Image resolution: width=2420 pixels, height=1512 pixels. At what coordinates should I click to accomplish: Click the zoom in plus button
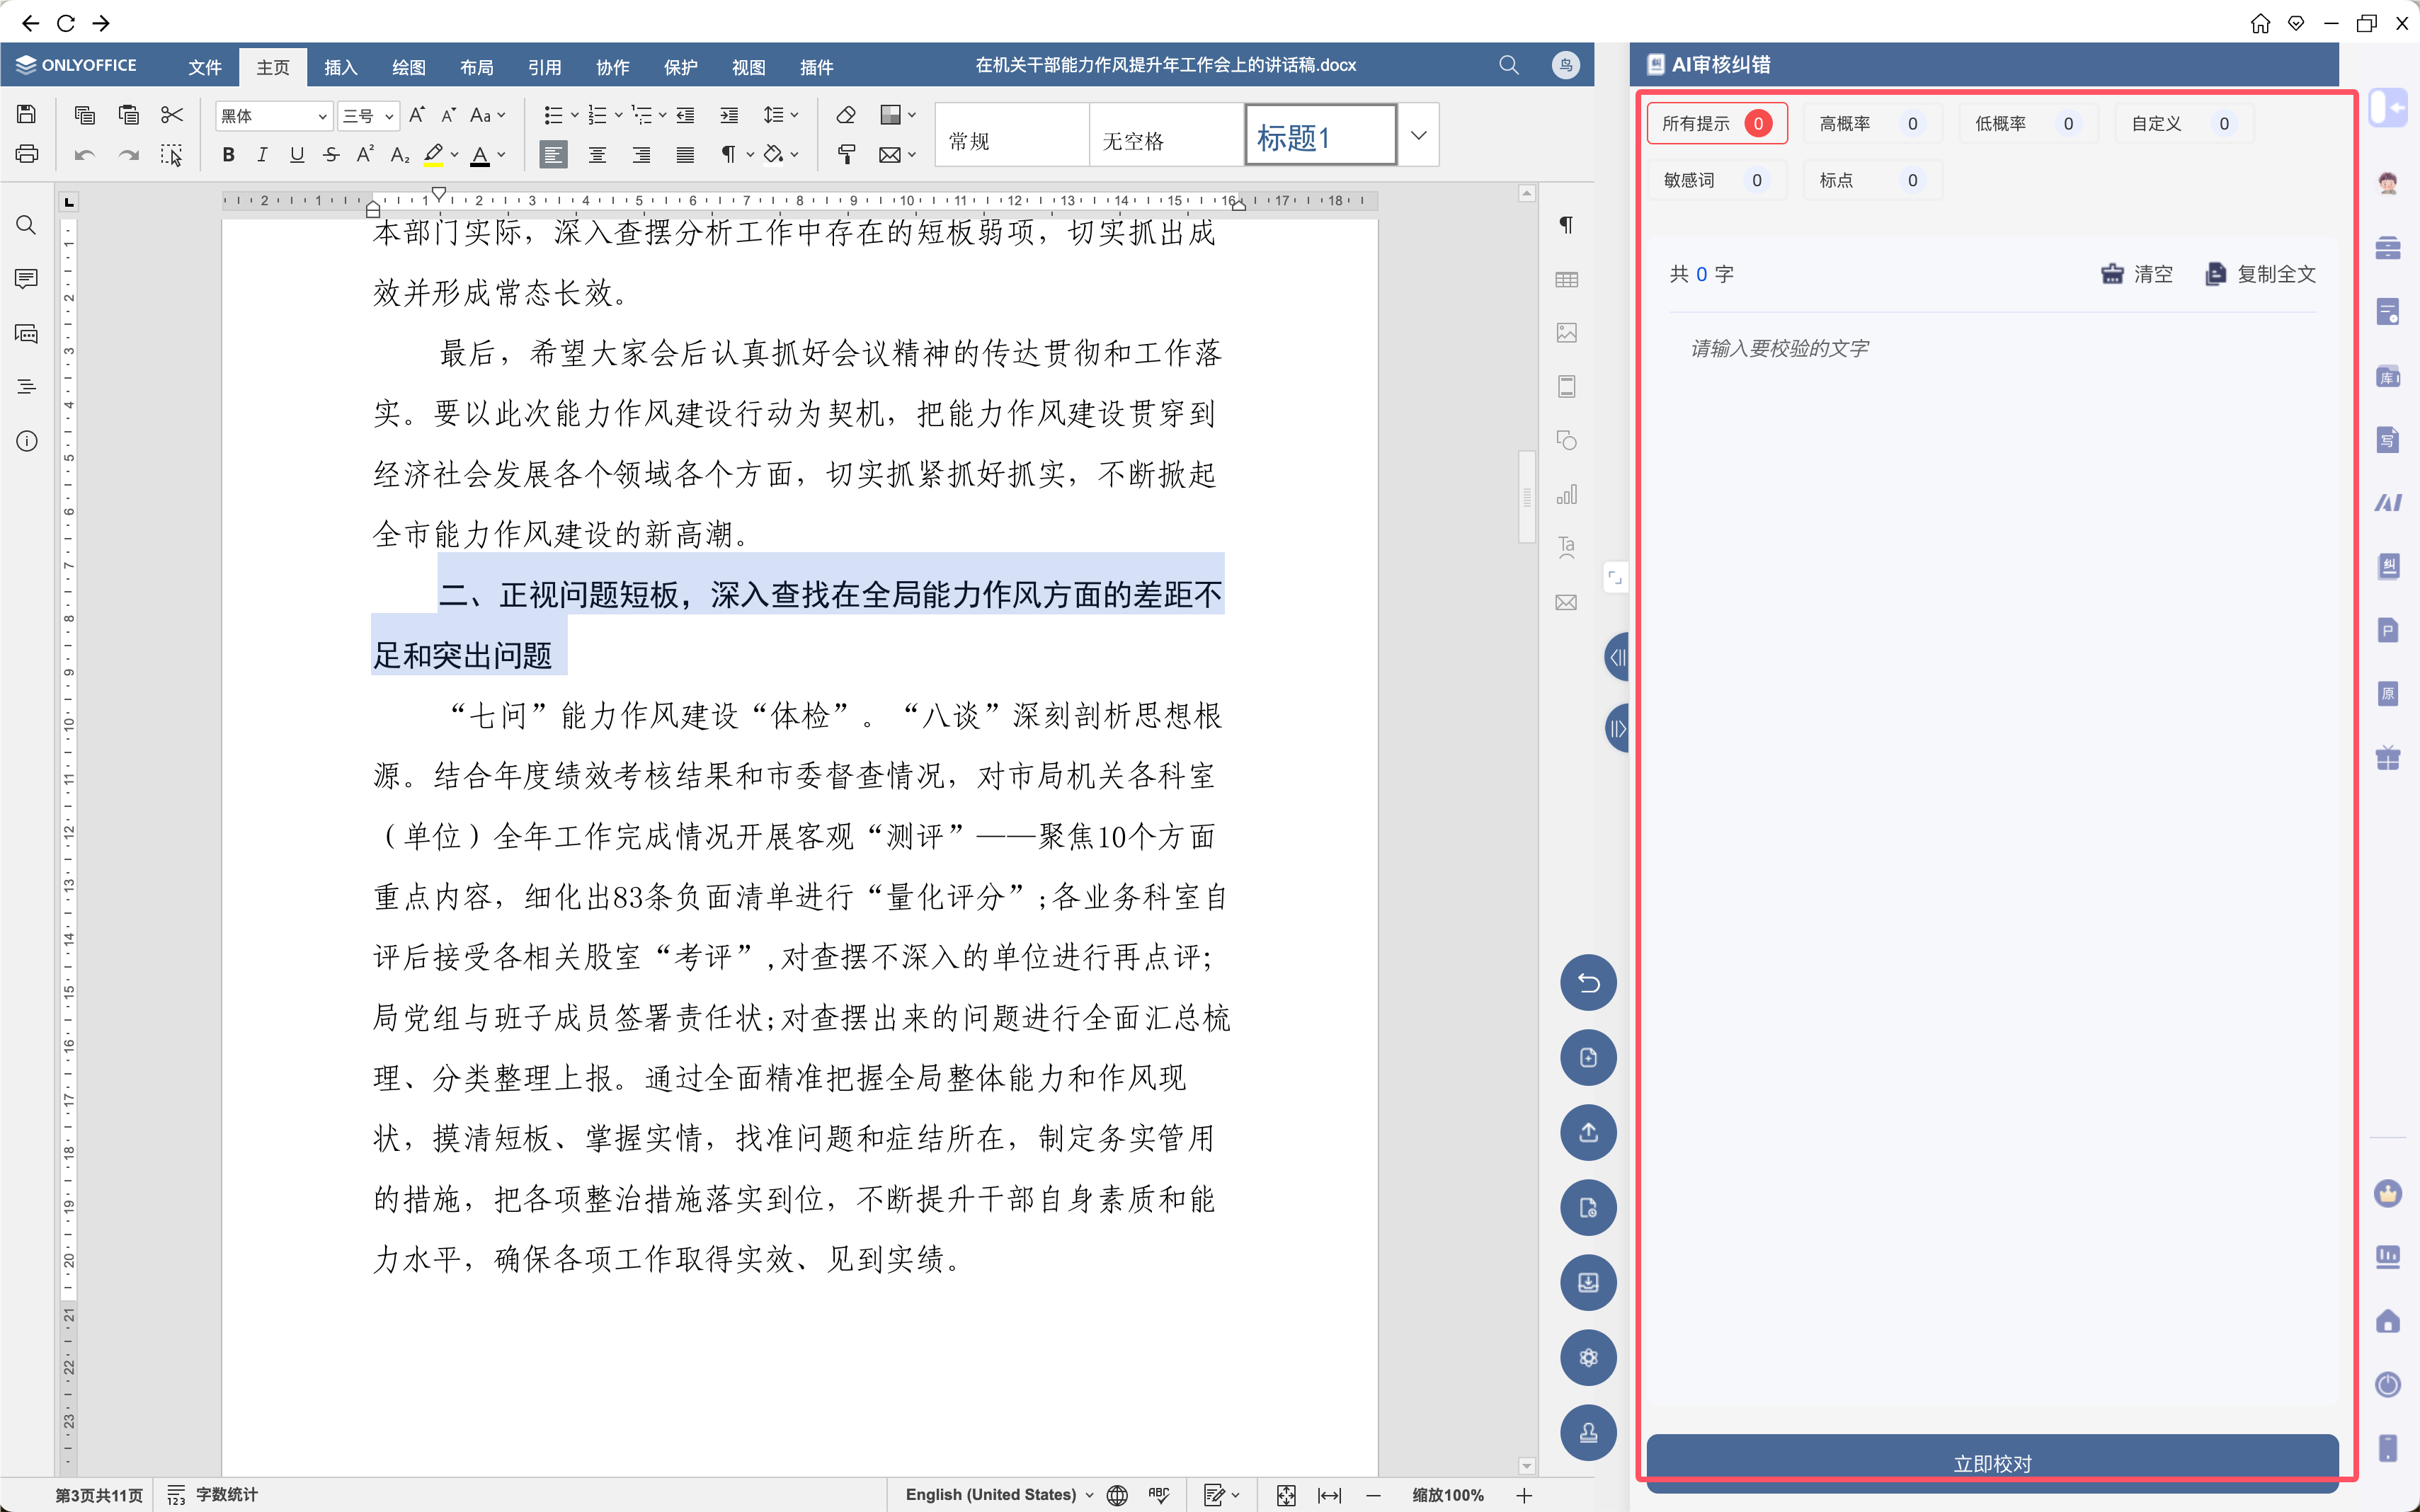point(1524,1495)
